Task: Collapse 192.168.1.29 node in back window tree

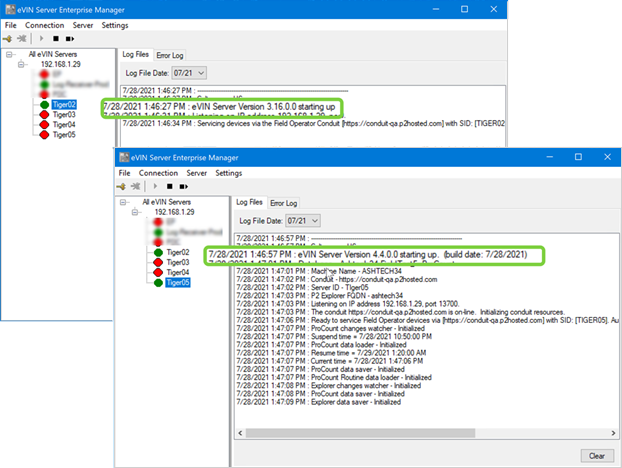Action: click(22, 64)
